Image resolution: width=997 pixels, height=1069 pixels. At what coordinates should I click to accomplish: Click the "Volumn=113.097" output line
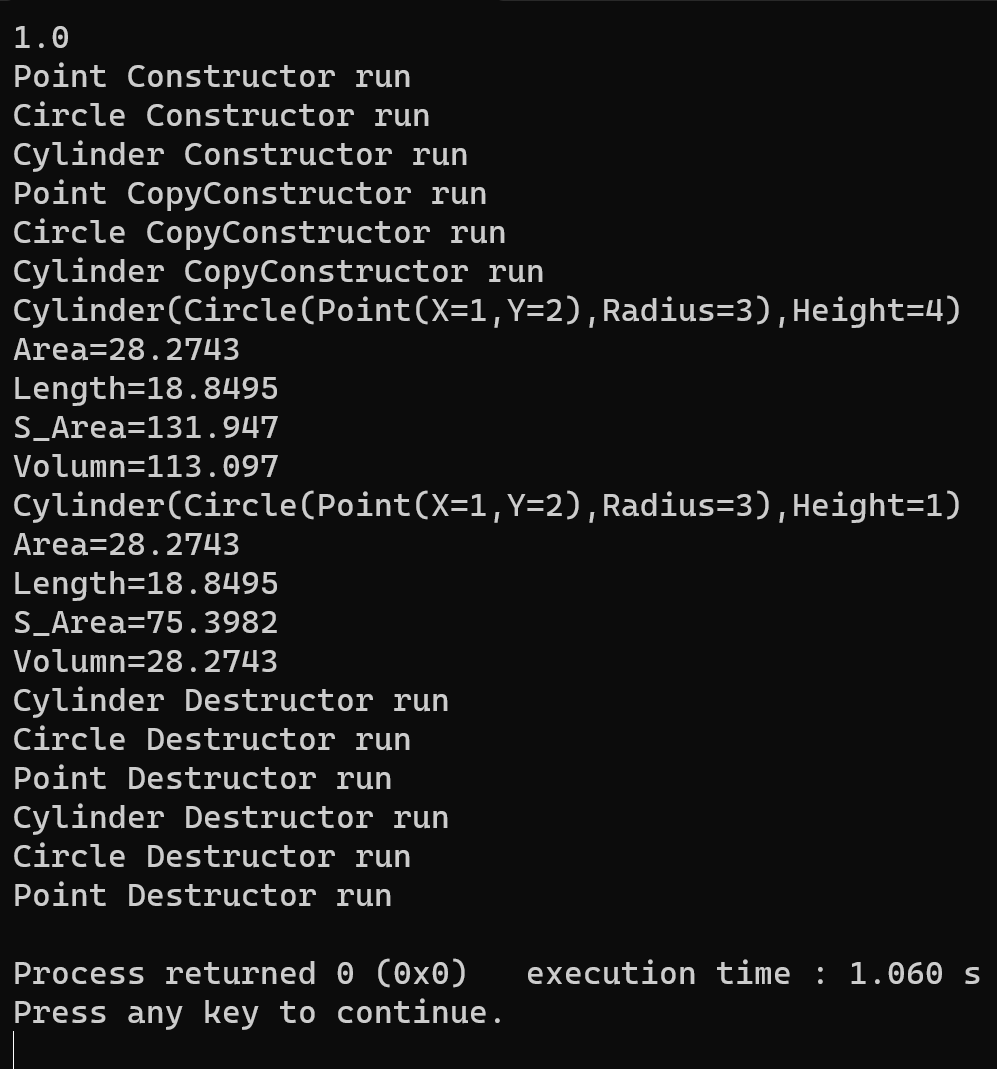(x=145, y=467)
